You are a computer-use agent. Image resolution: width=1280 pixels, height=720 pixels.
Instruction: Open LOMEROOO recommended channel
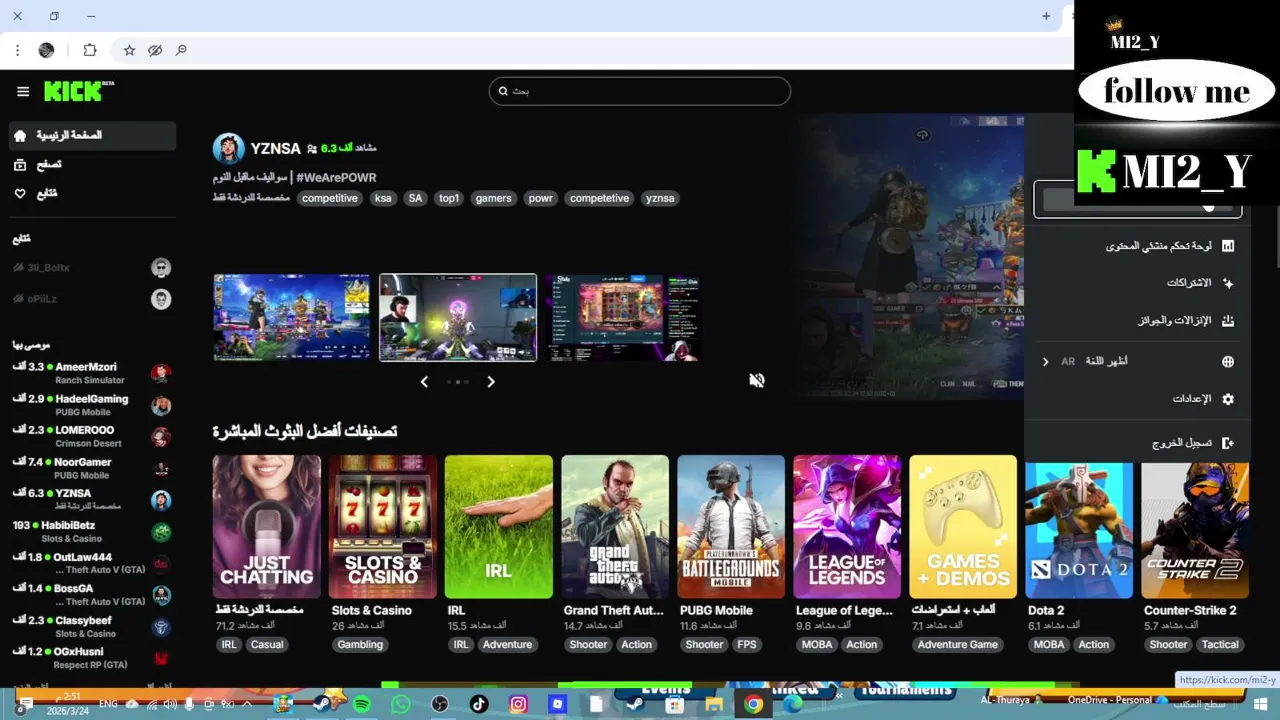pos(92,436)
